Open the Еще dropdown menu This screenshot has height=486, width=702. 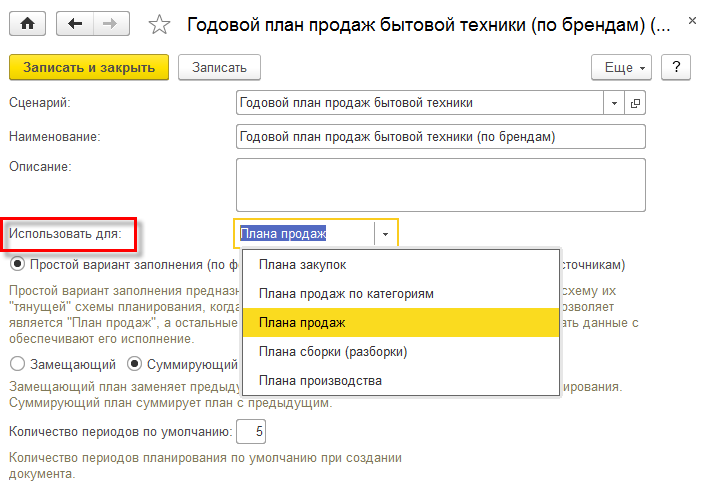click(x=622, y=67)
